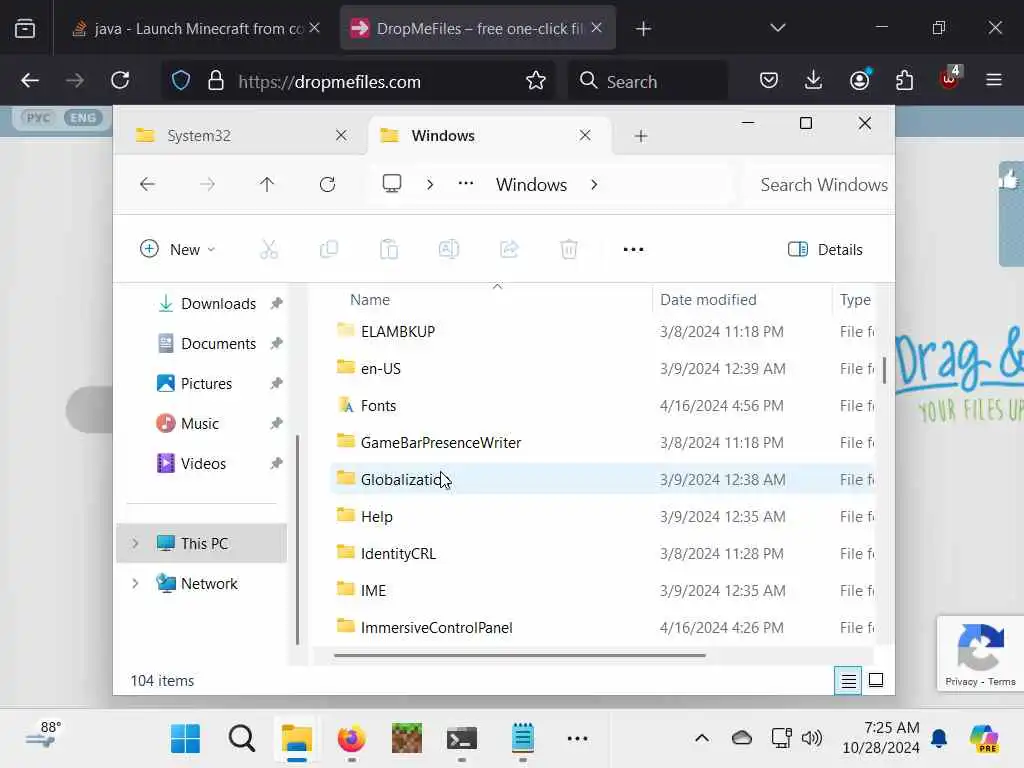1024x768 pixels.
Task: Click the Share icon in Explorer toolbar
Action: 509,249
